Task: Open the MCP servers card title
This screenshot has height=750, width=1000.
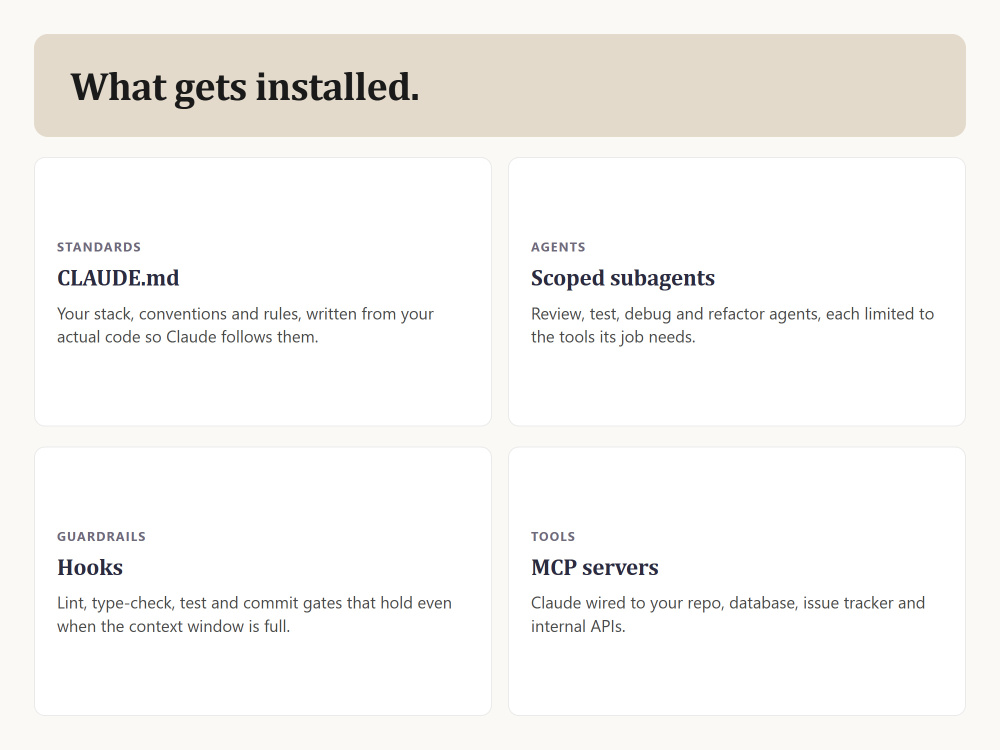Action: [x=594, y=567]
